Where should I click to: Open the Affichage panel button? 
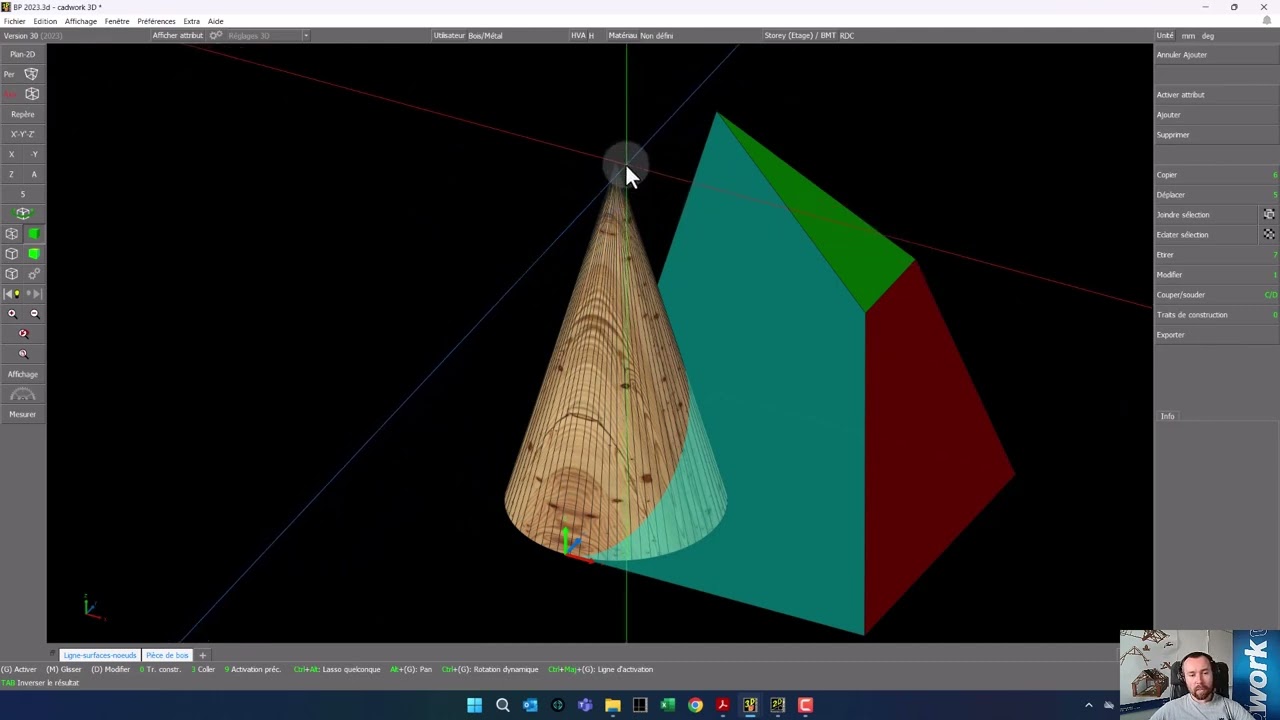pos(22,374)
